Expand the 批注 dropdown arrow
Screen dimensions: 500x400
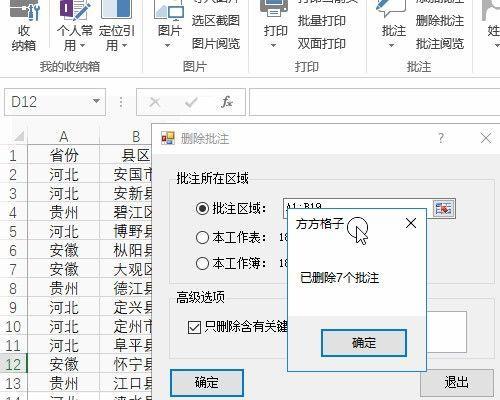coord(391,45)
